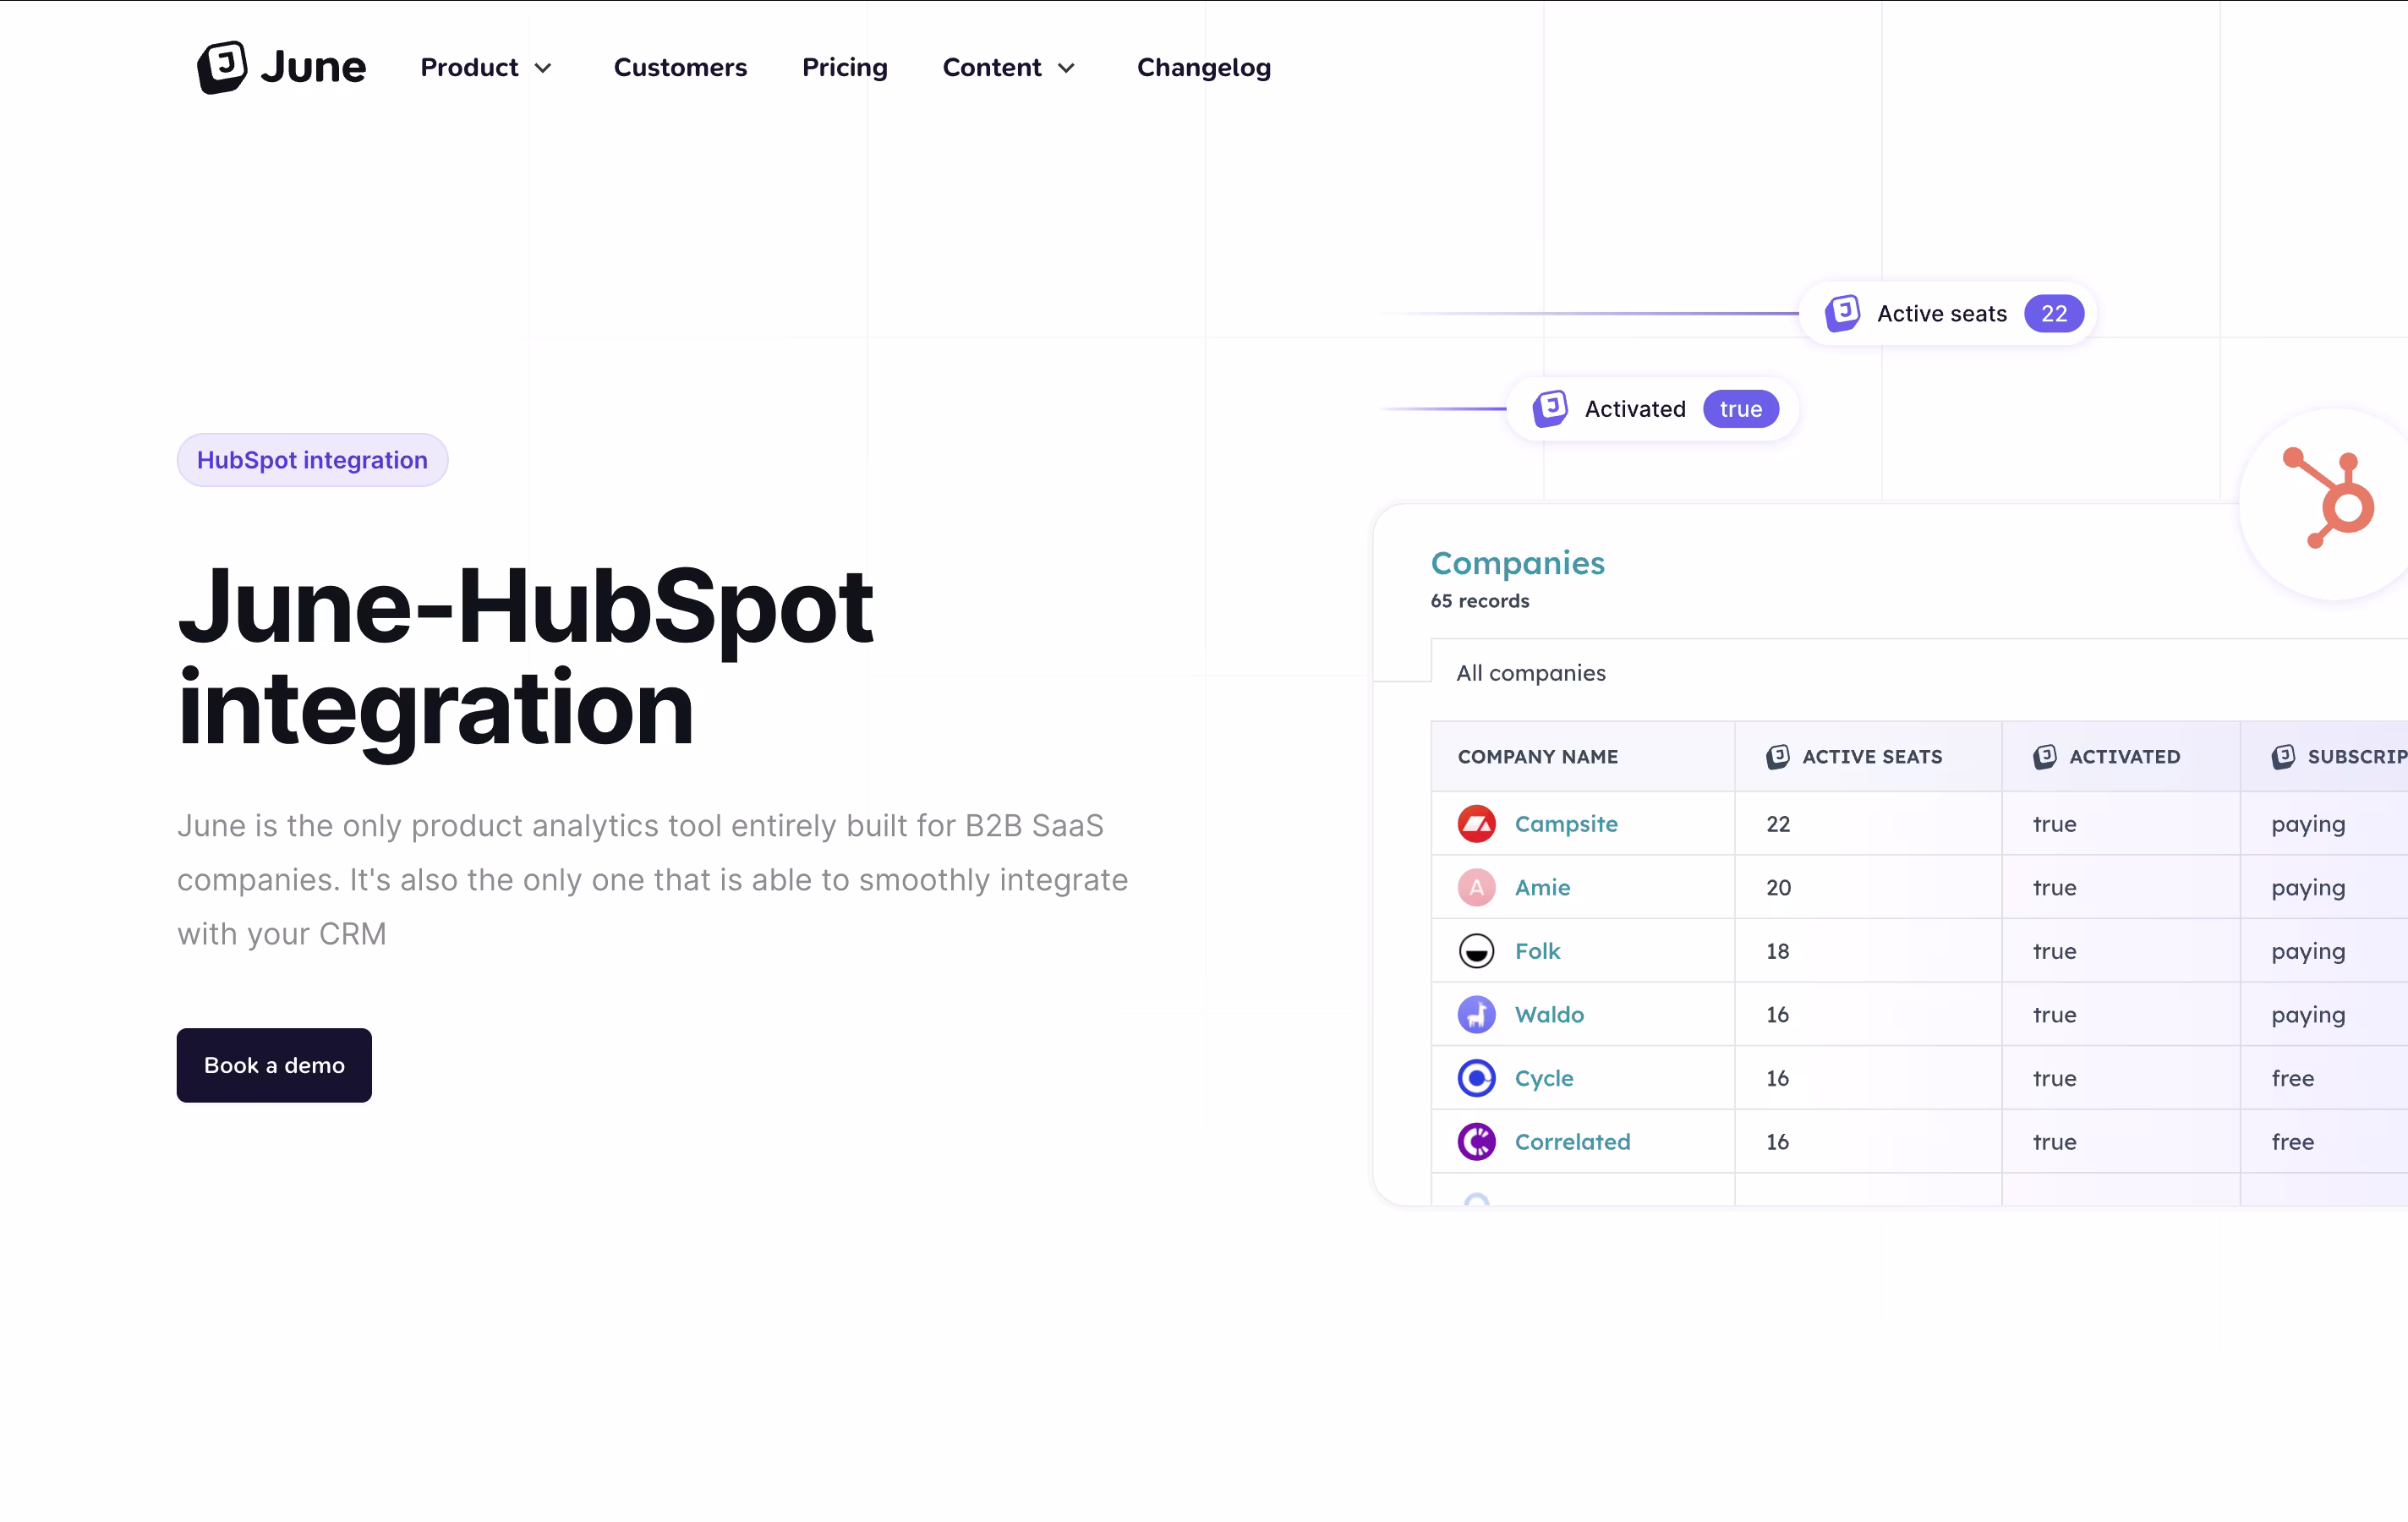Click the June icon in Active seats pill
Screen dimensions: 2408x1522
1842,313
